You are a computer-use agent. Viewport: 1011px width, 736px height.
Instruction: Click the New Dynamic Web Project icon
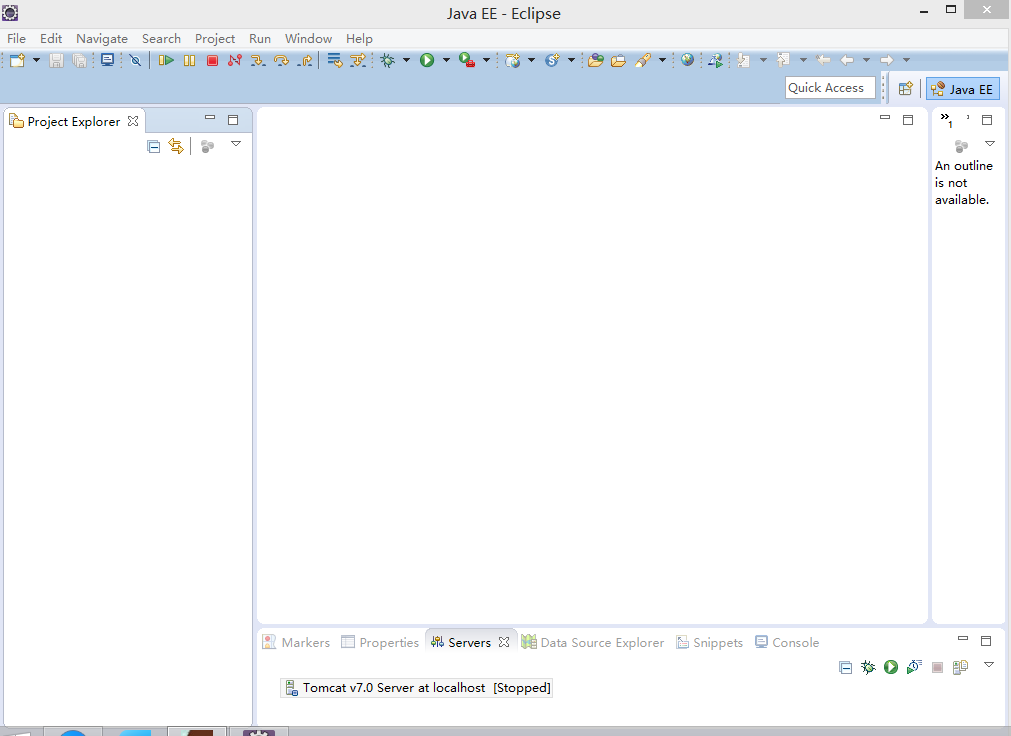[513, 60]
